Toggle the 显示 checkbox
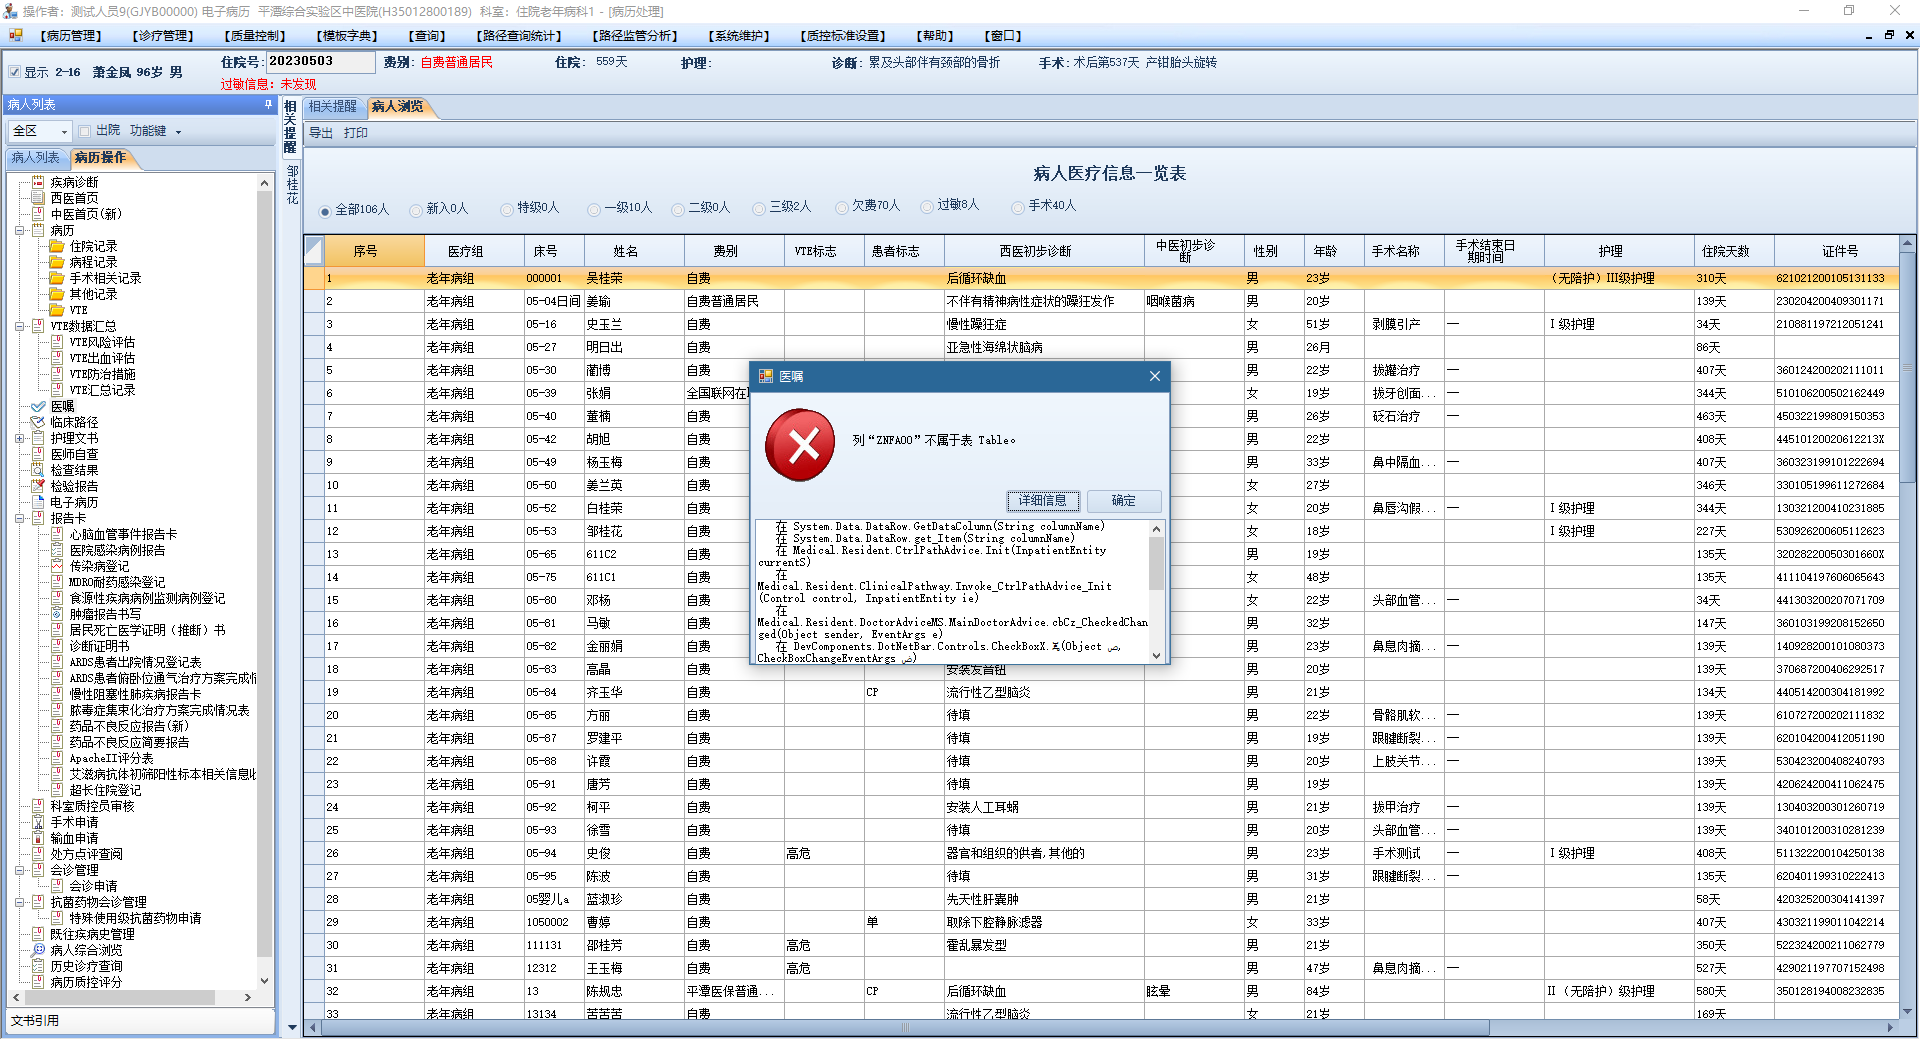This screenshot has height=1040, width=1920. [14, 72]
